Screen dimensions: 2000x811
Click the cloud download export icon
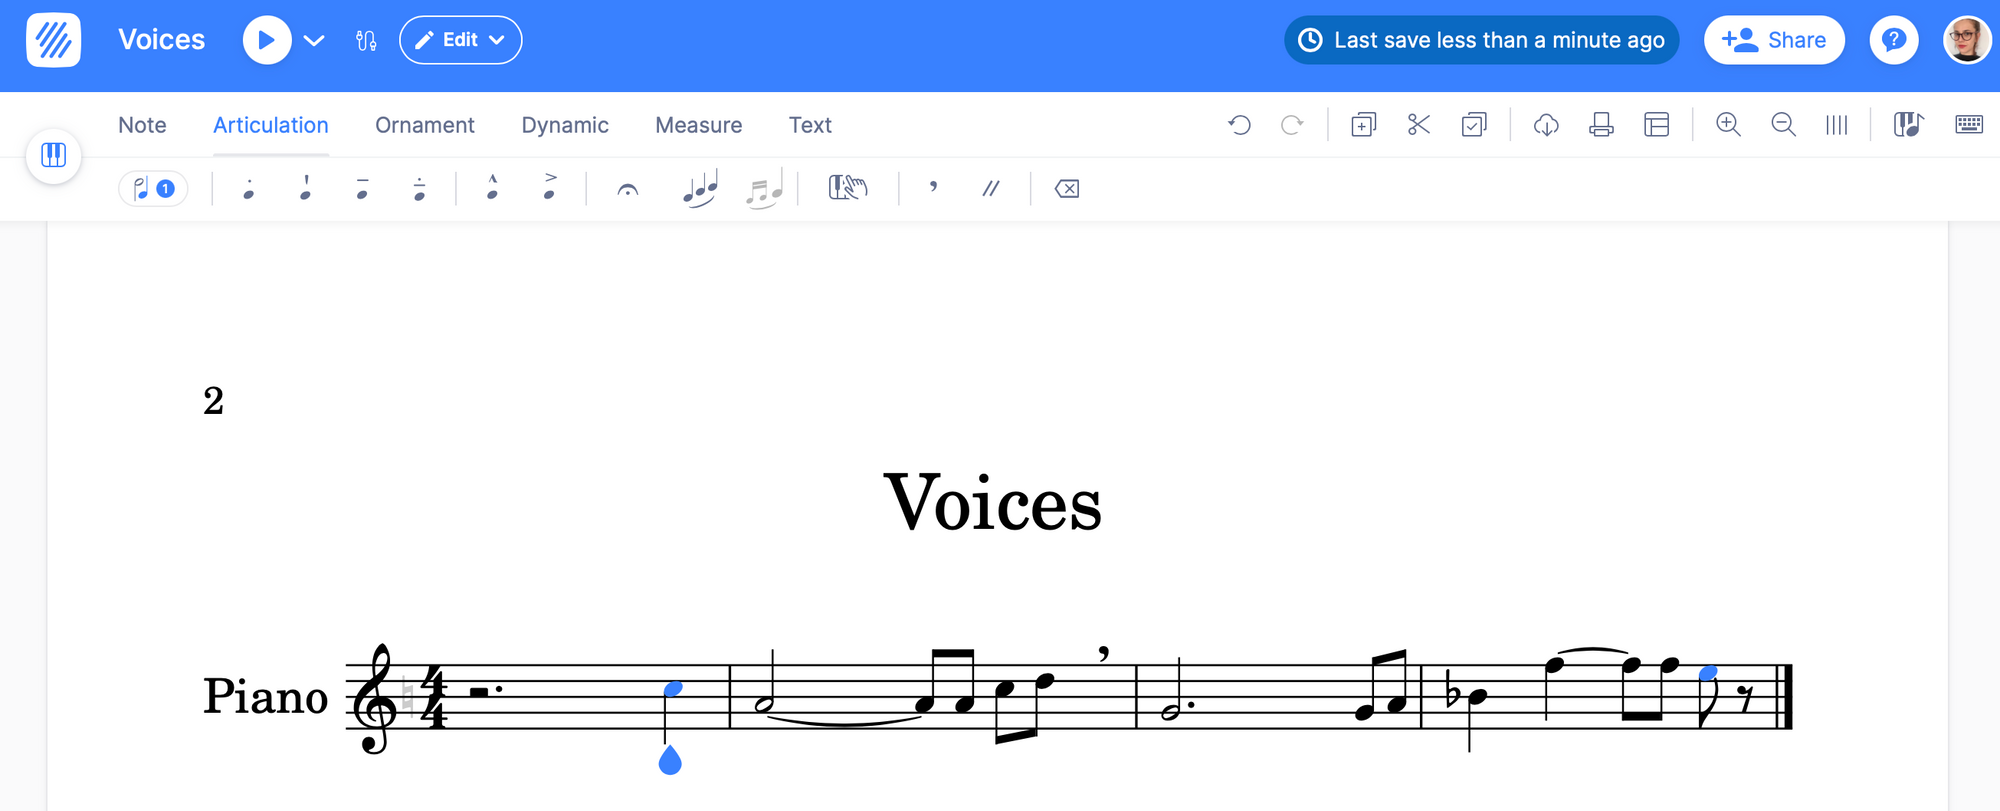coord(1546,125)
